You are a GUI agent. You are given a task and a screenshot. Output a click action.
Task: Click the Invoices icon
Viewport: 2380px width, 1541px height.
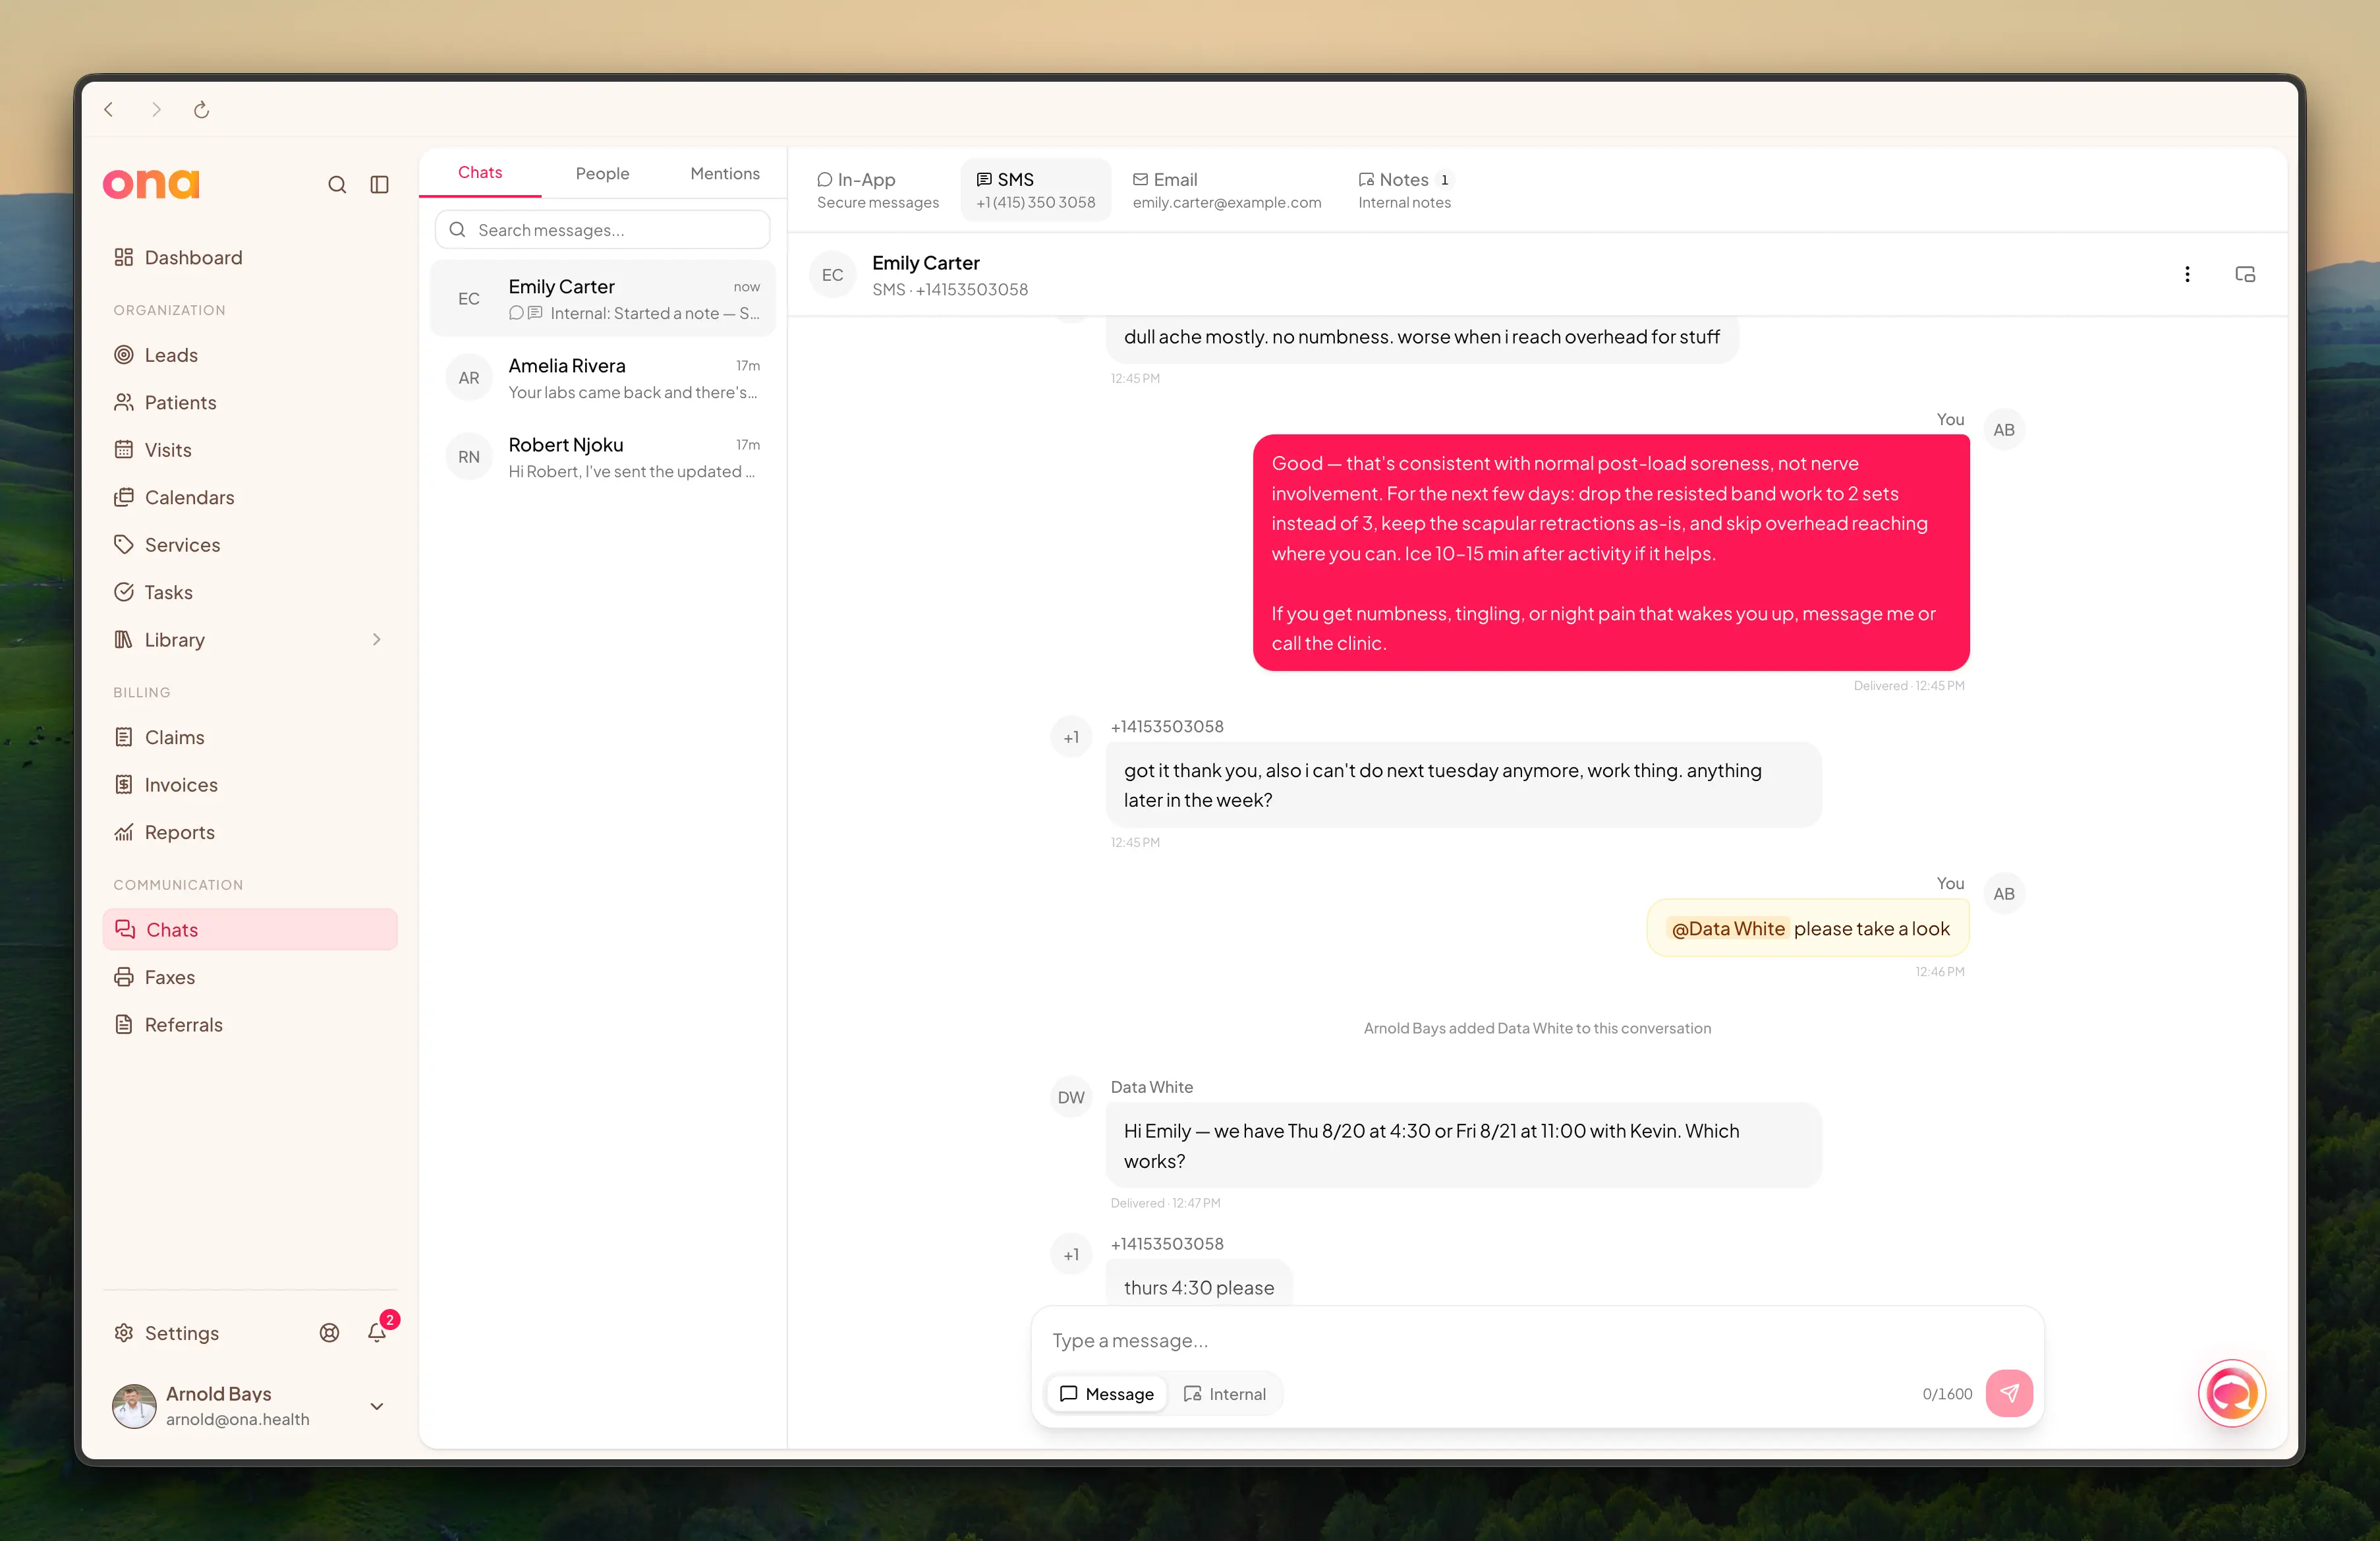pyautogui.click(x=124, y=785)
